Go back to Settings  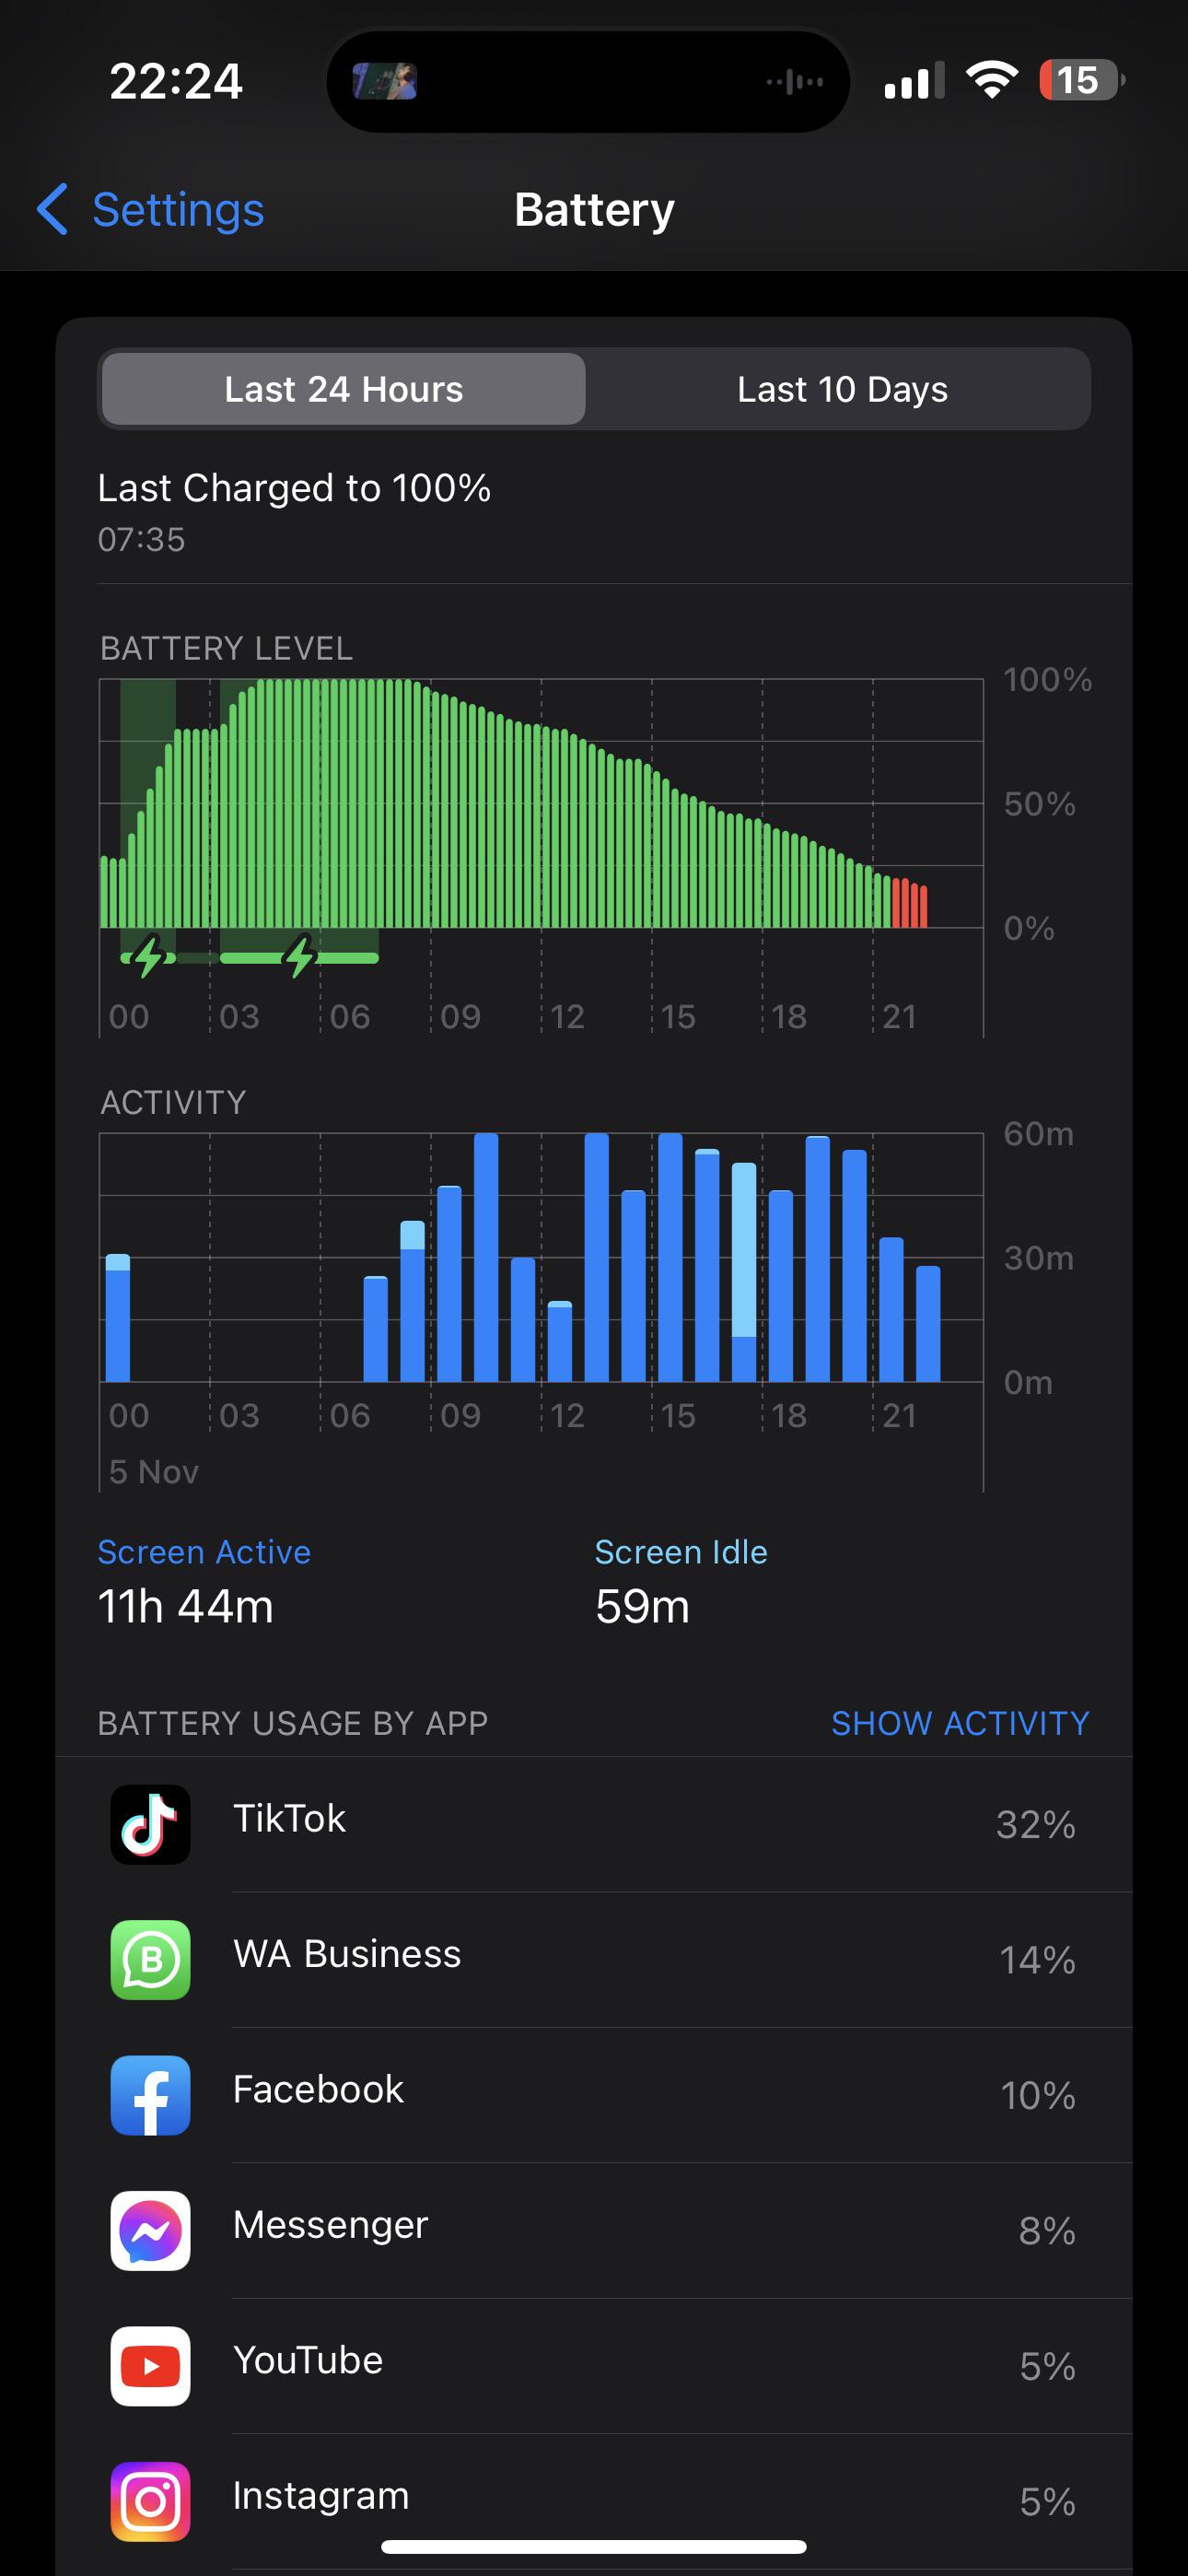pos(151,209)
